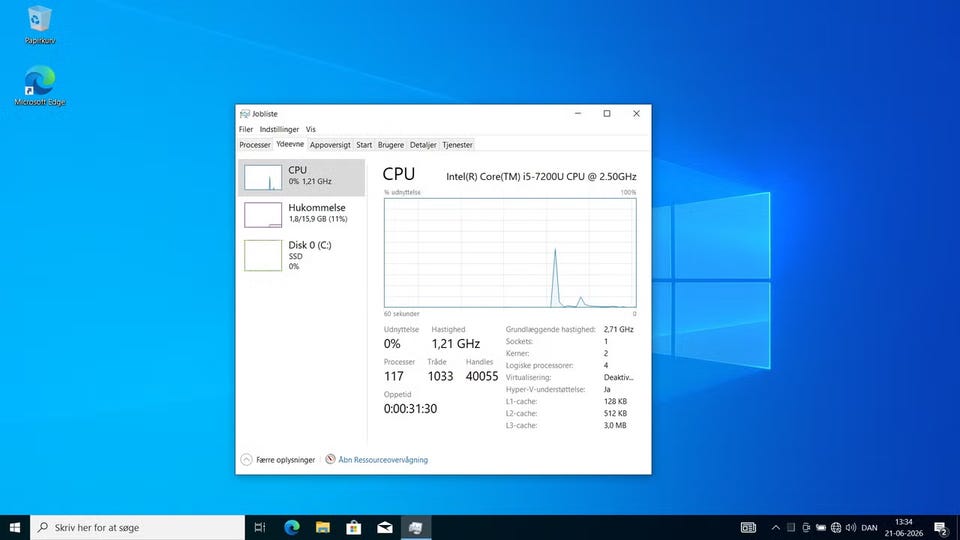
Task: Switch to the Start tab
Action: point(364,145)
